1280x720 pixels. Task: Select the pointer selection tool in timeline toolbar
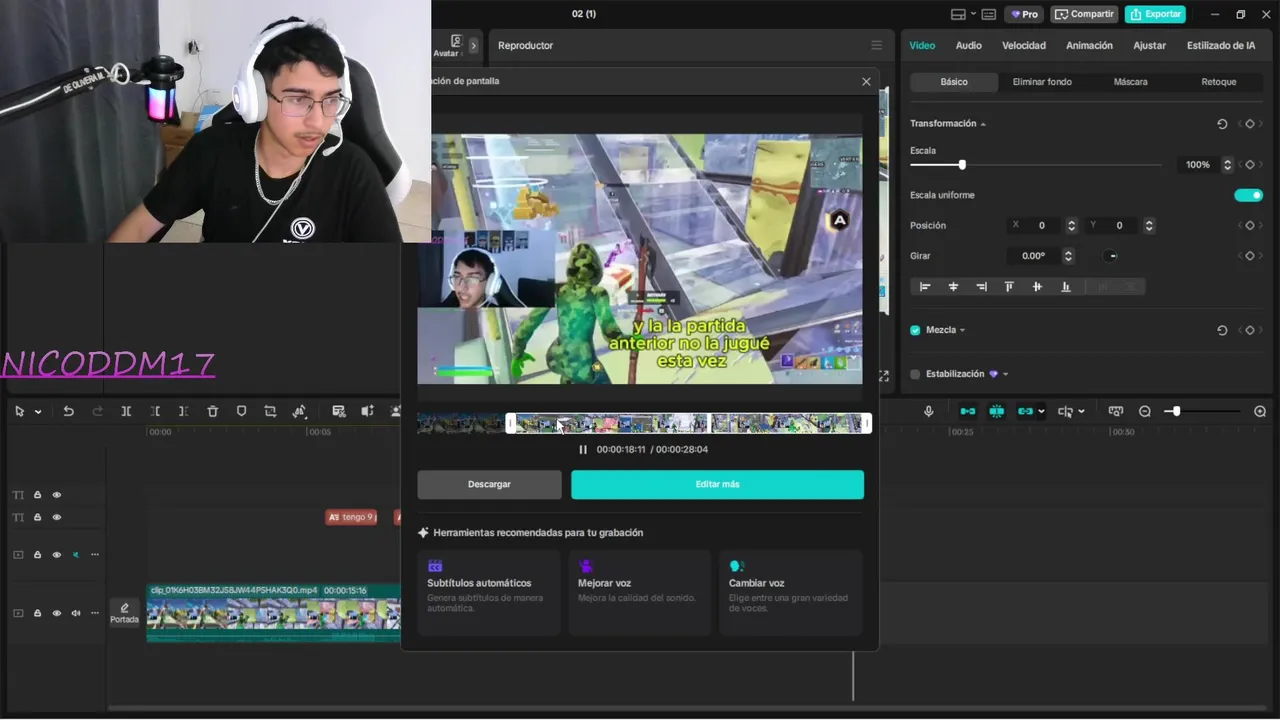(20, 411)
